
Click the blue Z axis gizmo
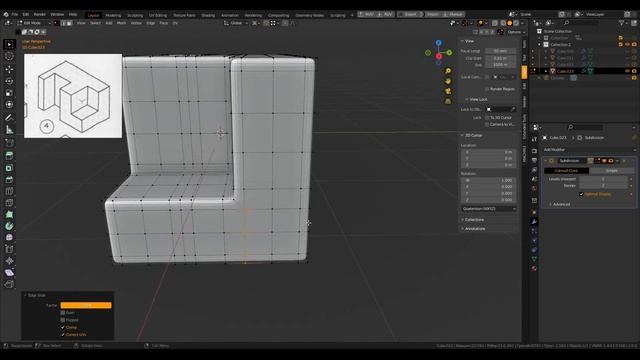tap(438, 42)
